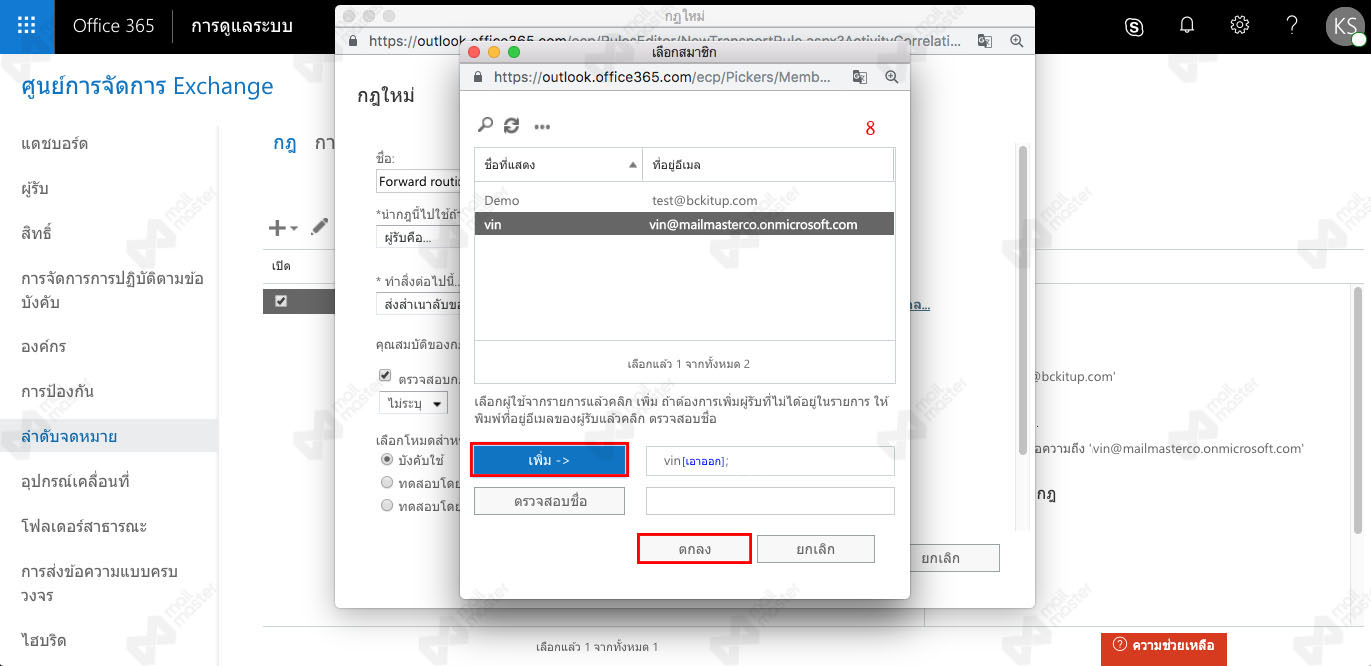
Task: Click the plus add-rule icon in Exchange toolbar
Action: tap(277, 228)
